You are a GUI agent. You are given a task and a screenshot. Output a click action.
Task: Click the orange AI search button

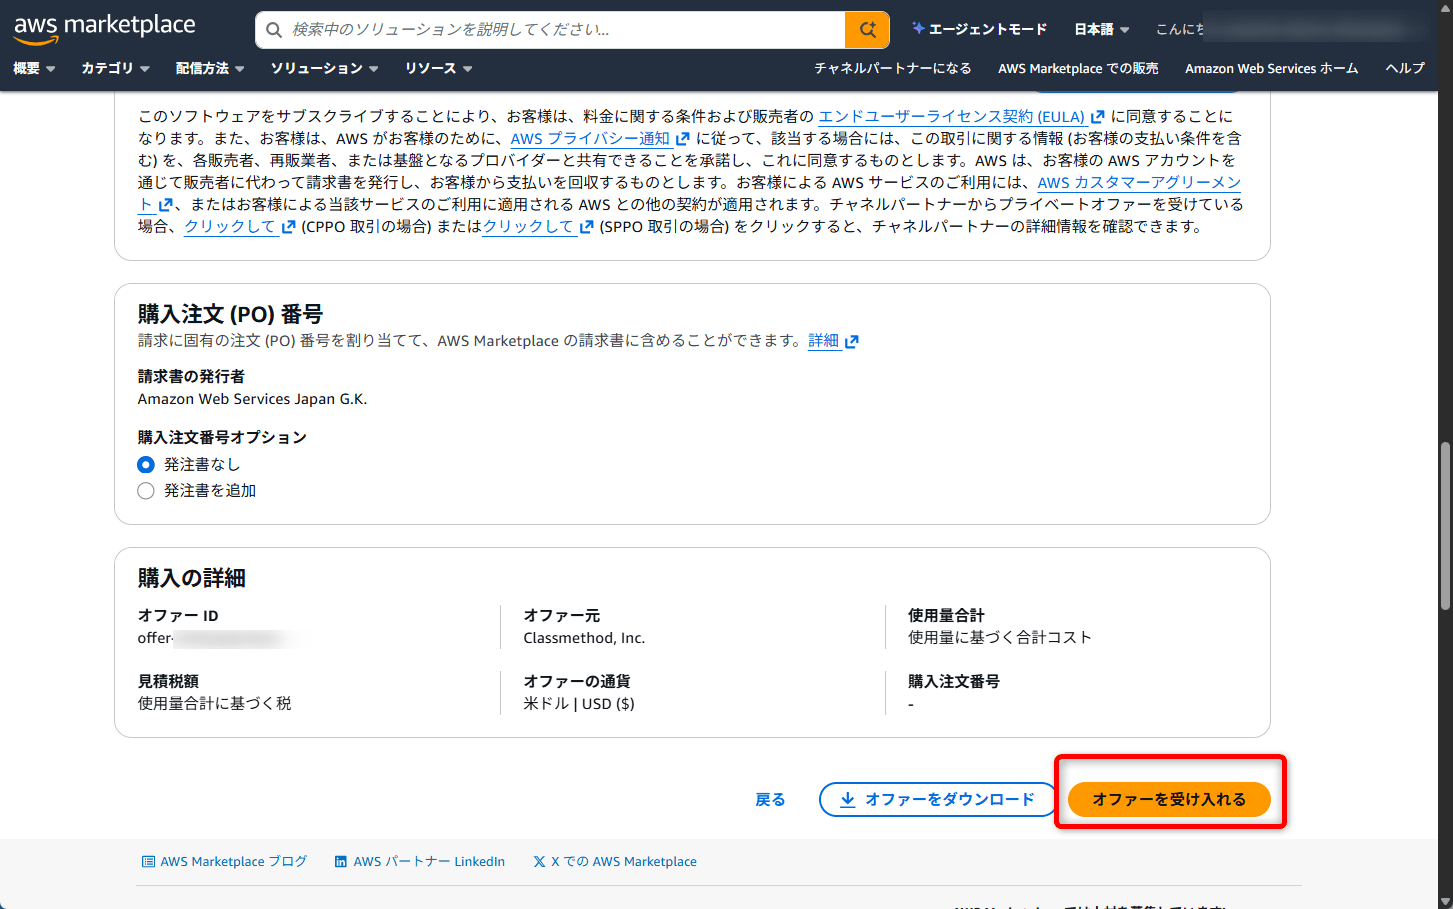tap(867, 30)
